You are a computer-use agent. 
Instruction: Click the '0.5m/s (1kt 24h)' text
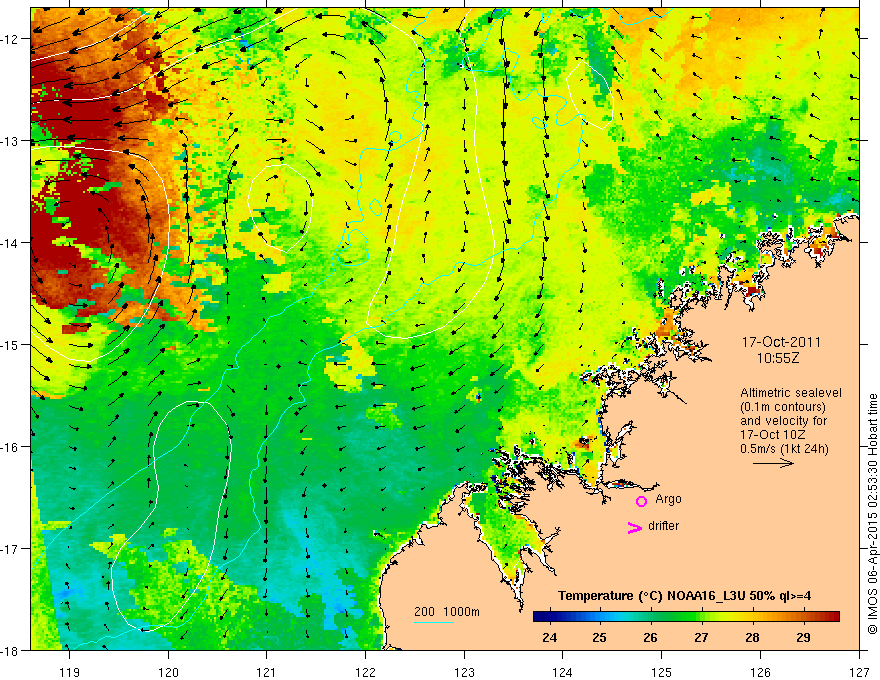[x=785, y=449]
